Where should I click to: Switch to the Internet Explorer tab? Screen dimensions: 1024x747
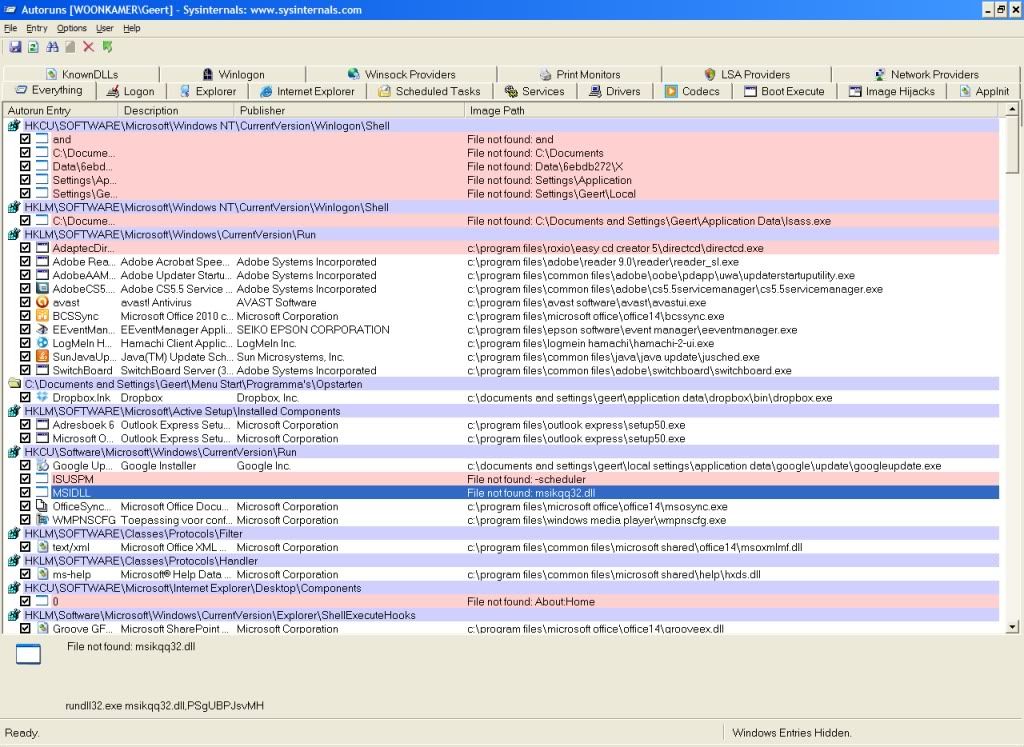[x=307, y=91]
